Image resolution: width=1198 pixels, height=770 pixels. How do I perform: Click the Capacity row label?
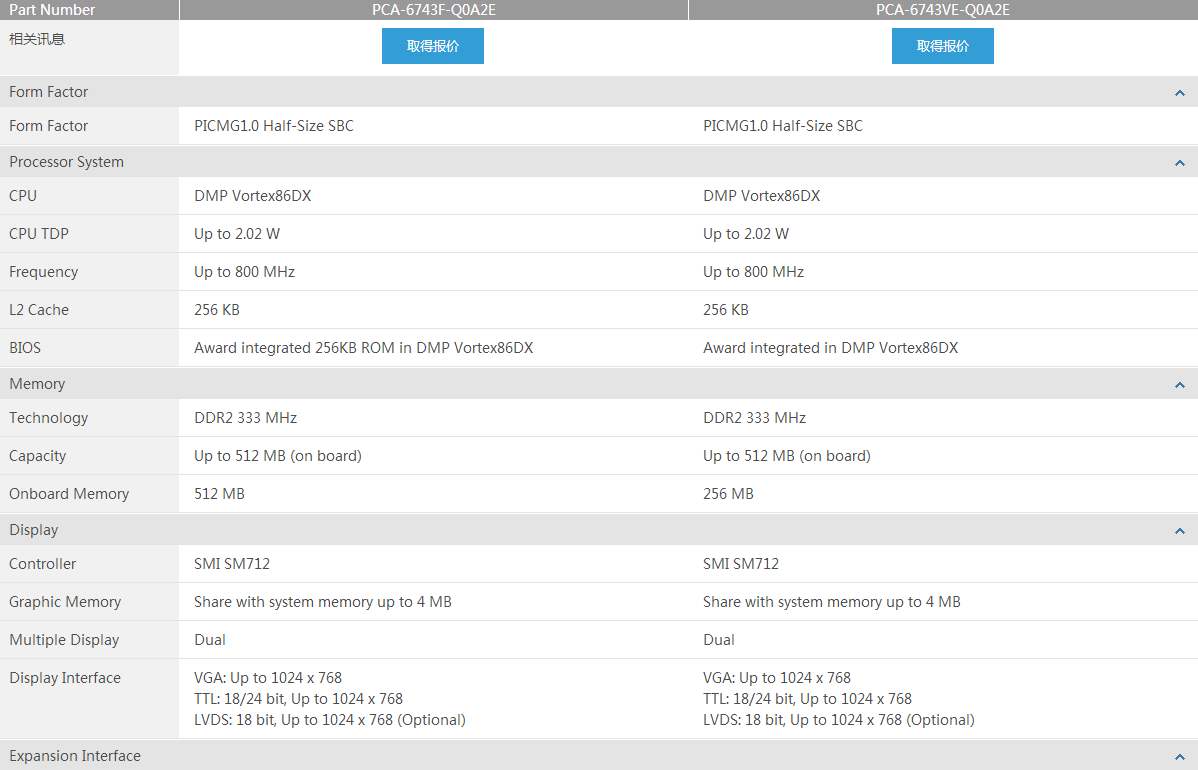(x=37, y=456)
